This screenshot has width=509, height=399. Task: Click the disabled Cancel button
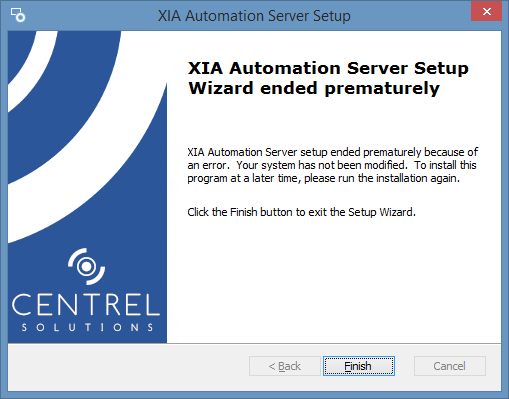pyautogui.click(x=450, y=366)
